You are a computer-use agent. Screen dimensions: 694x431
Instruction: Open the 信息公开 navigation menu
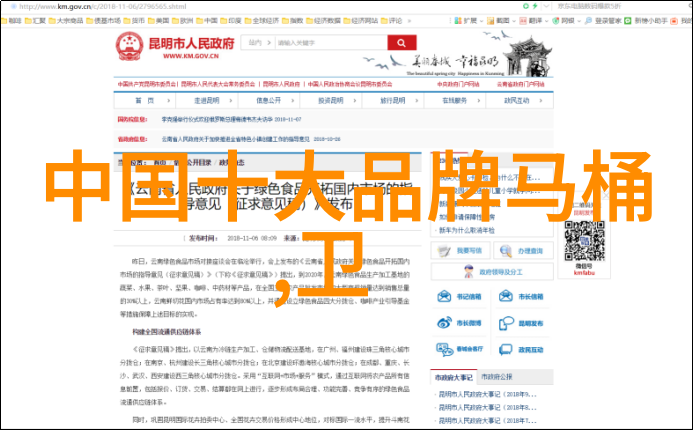pyautogui.click(x=269, y=100)
